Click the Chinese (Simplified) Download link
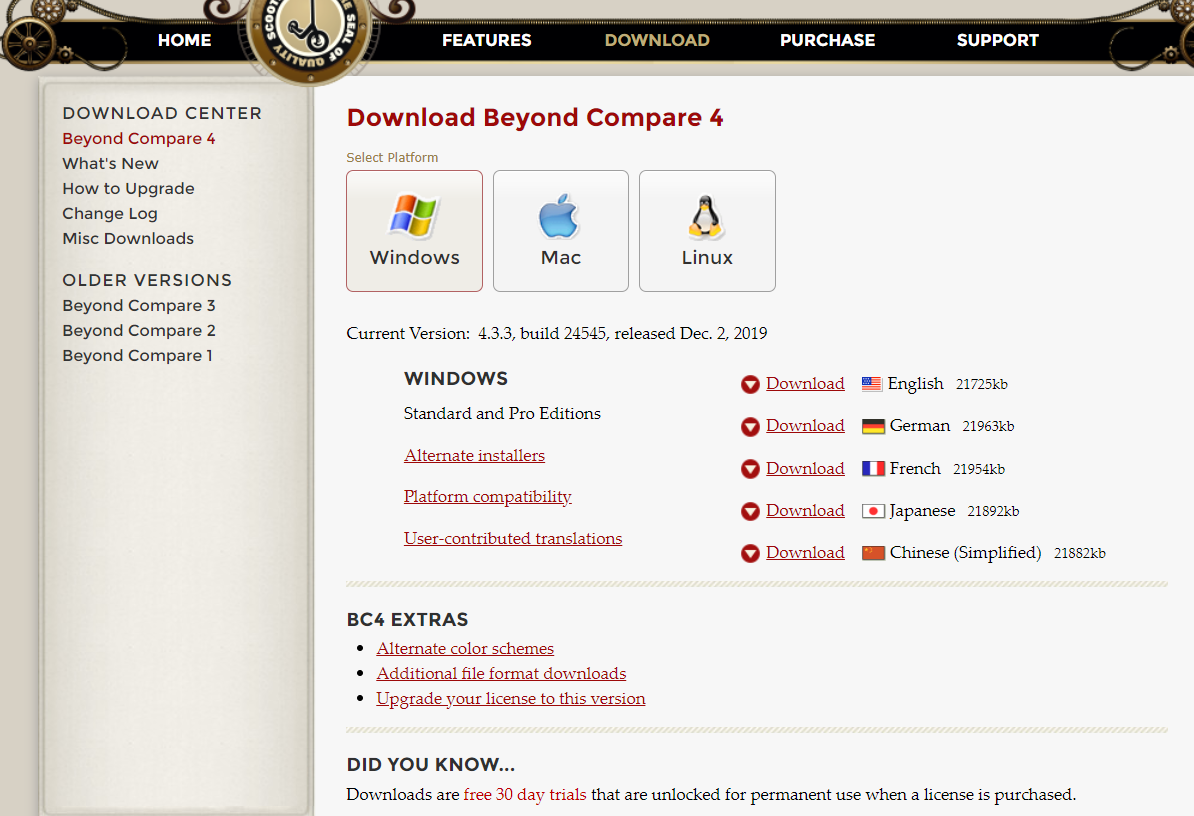1194x816 pixels. [x=805, y=553]
